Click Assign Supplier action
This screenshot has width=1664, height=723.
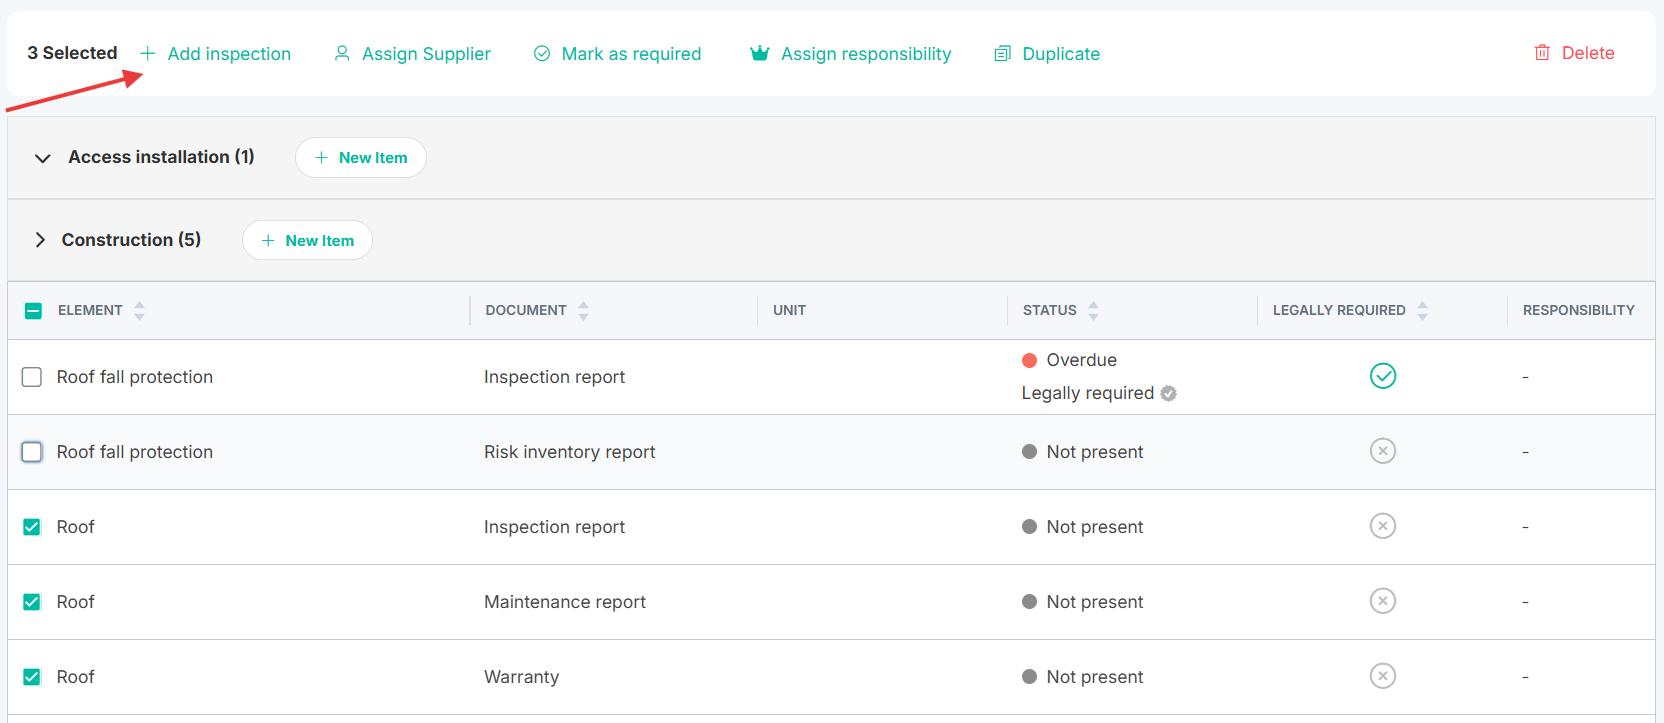click(412, 53)
